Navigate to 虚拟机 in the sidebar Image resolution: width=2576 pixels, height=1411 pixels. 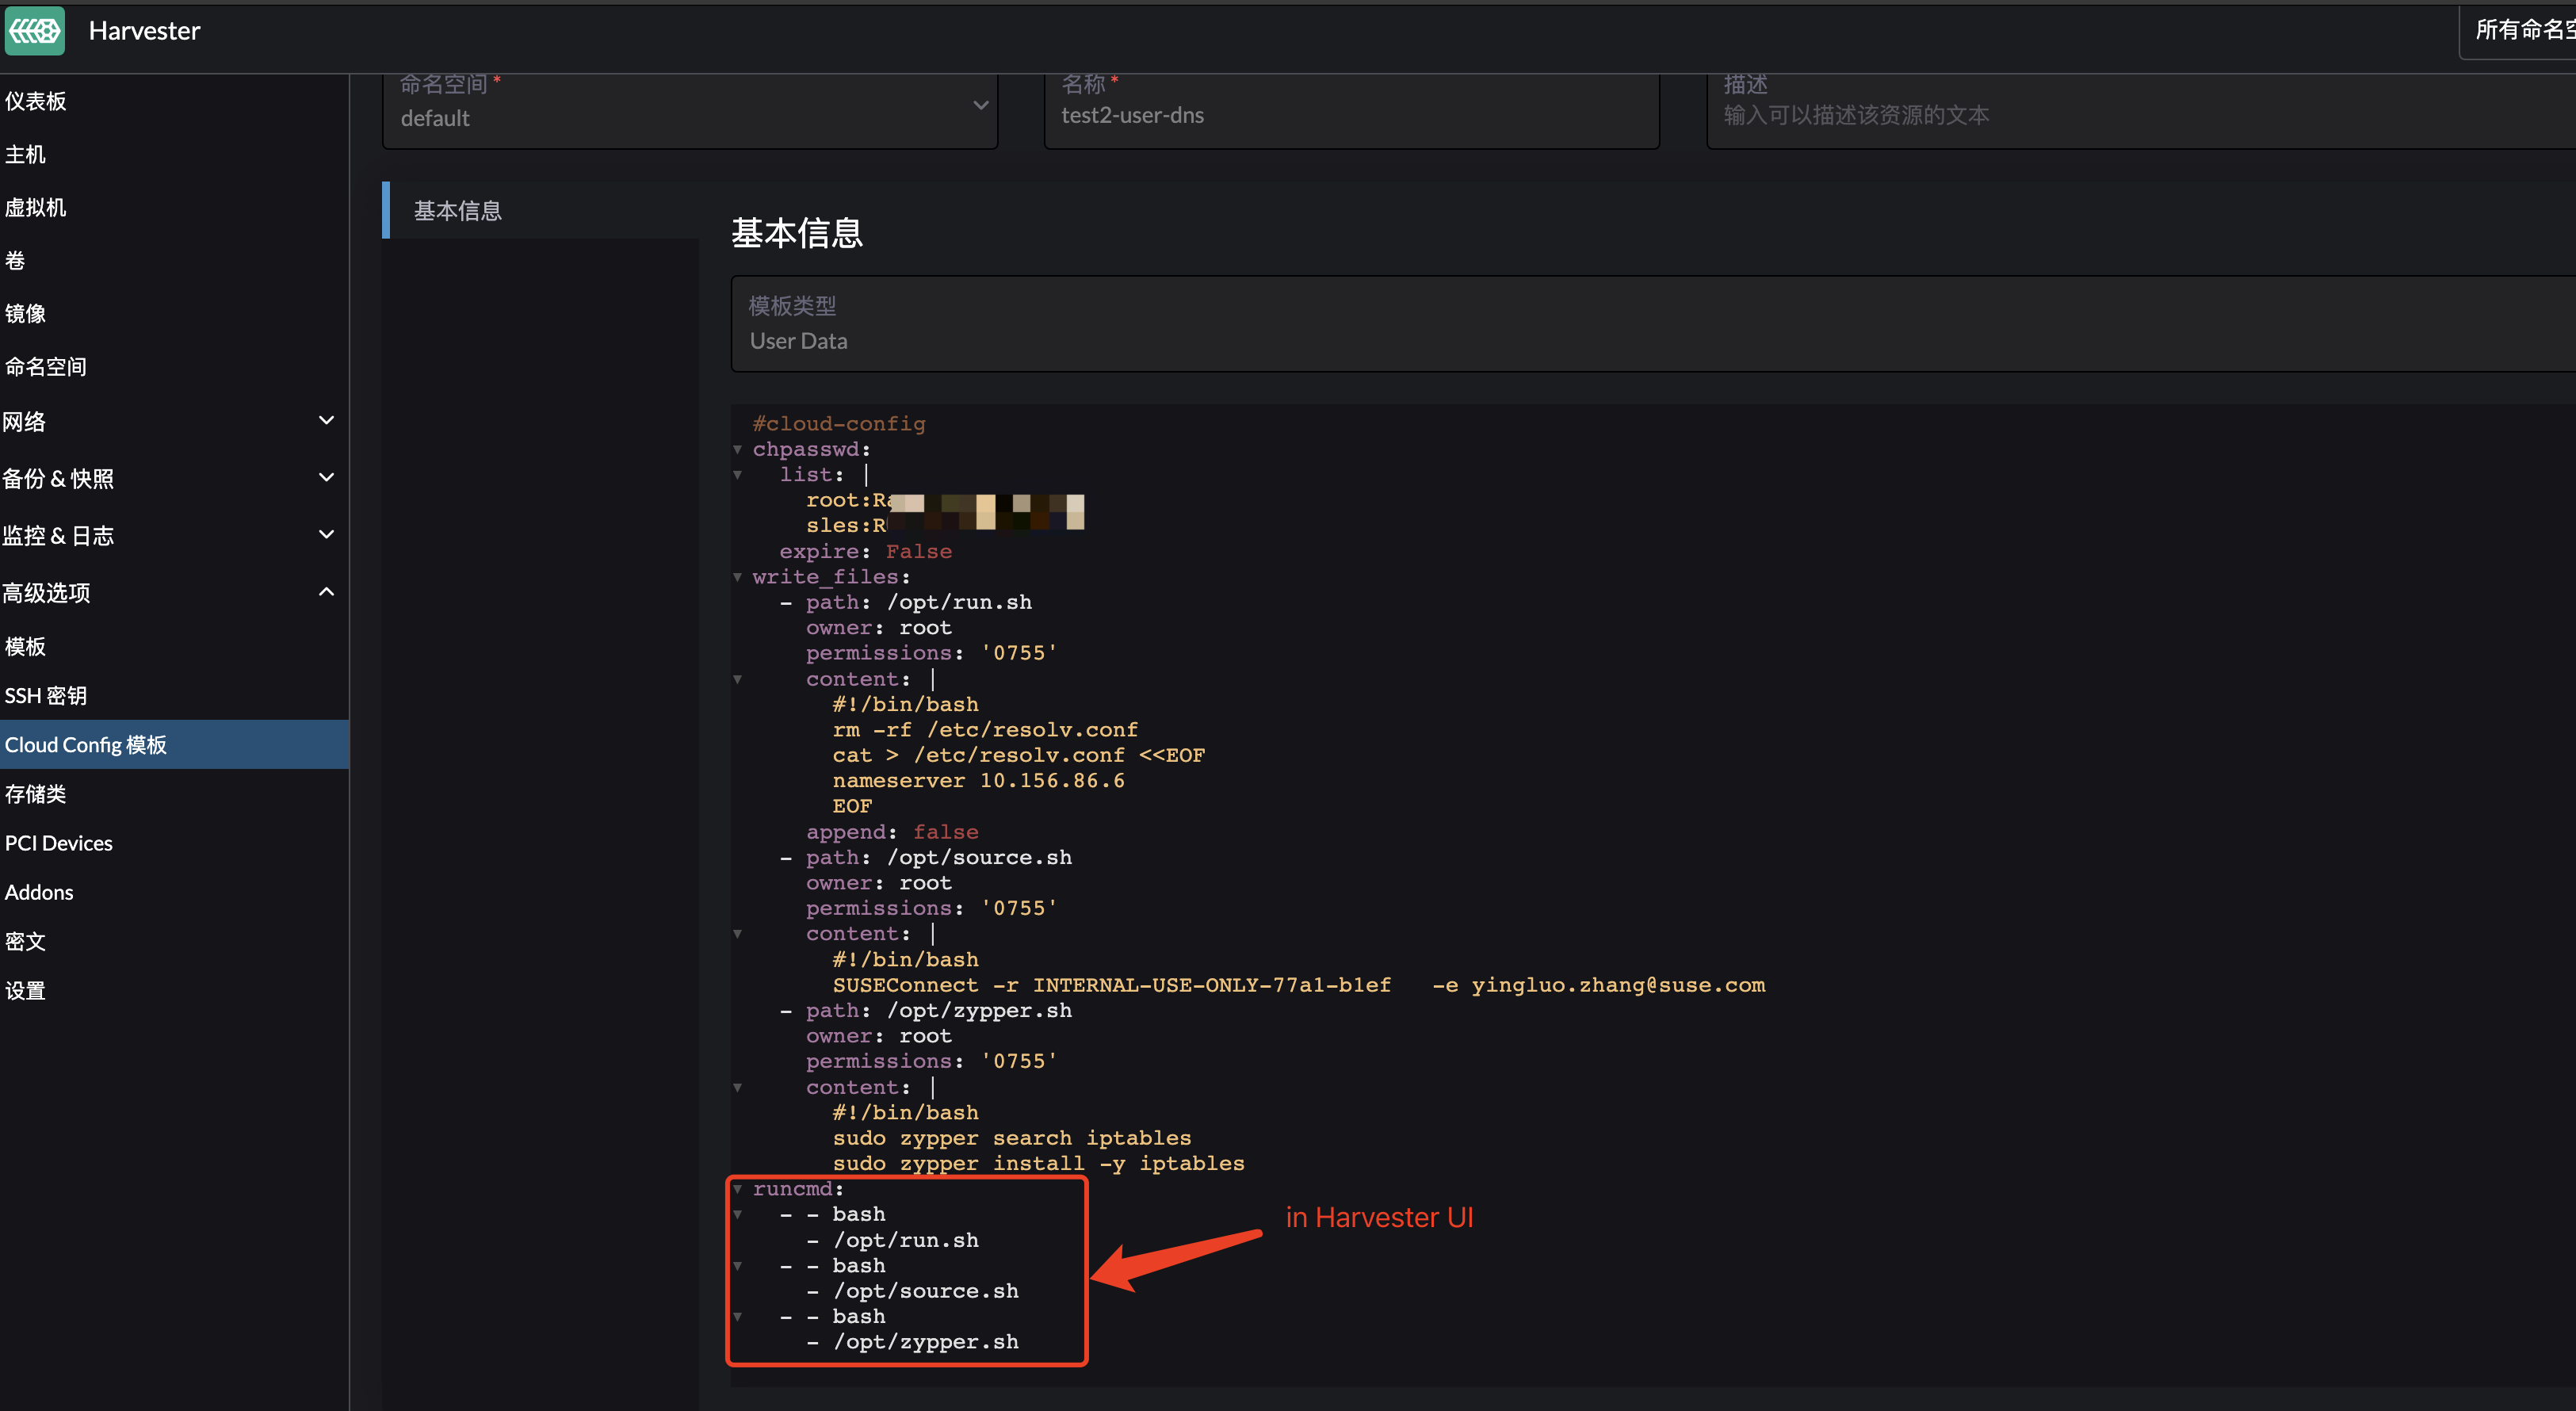[36, 207]
